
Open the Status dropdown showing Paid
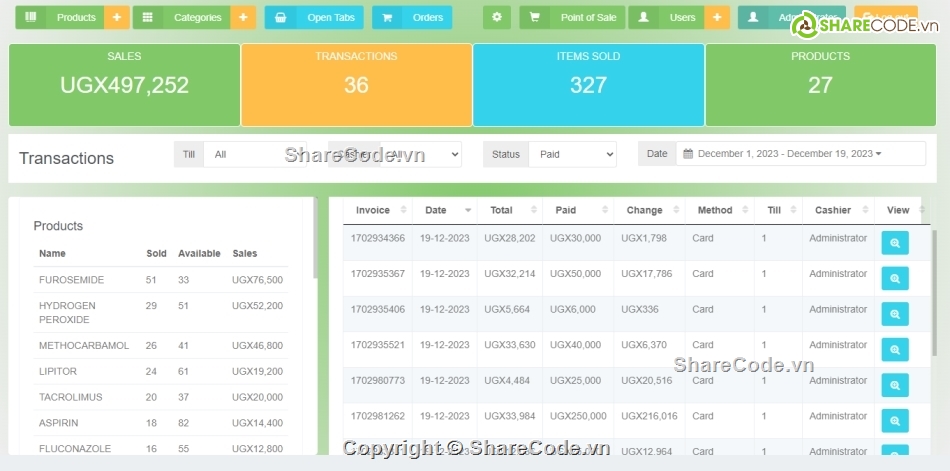click(571, 154)
